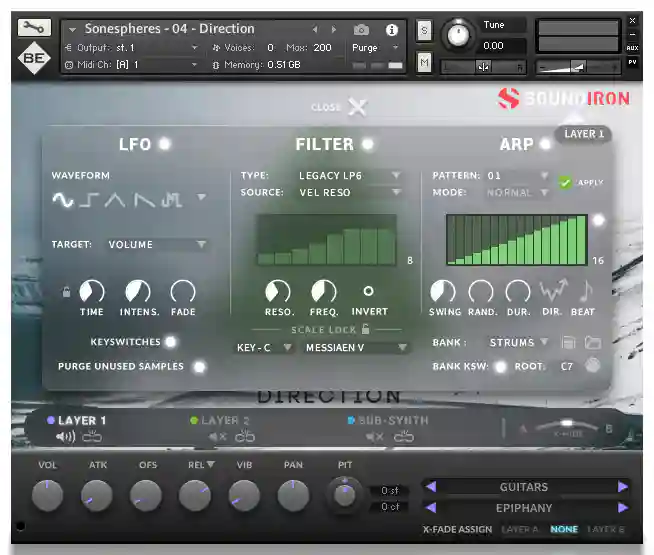
Task: Click Sub-Synth link icon
Action: click(404, 437)
